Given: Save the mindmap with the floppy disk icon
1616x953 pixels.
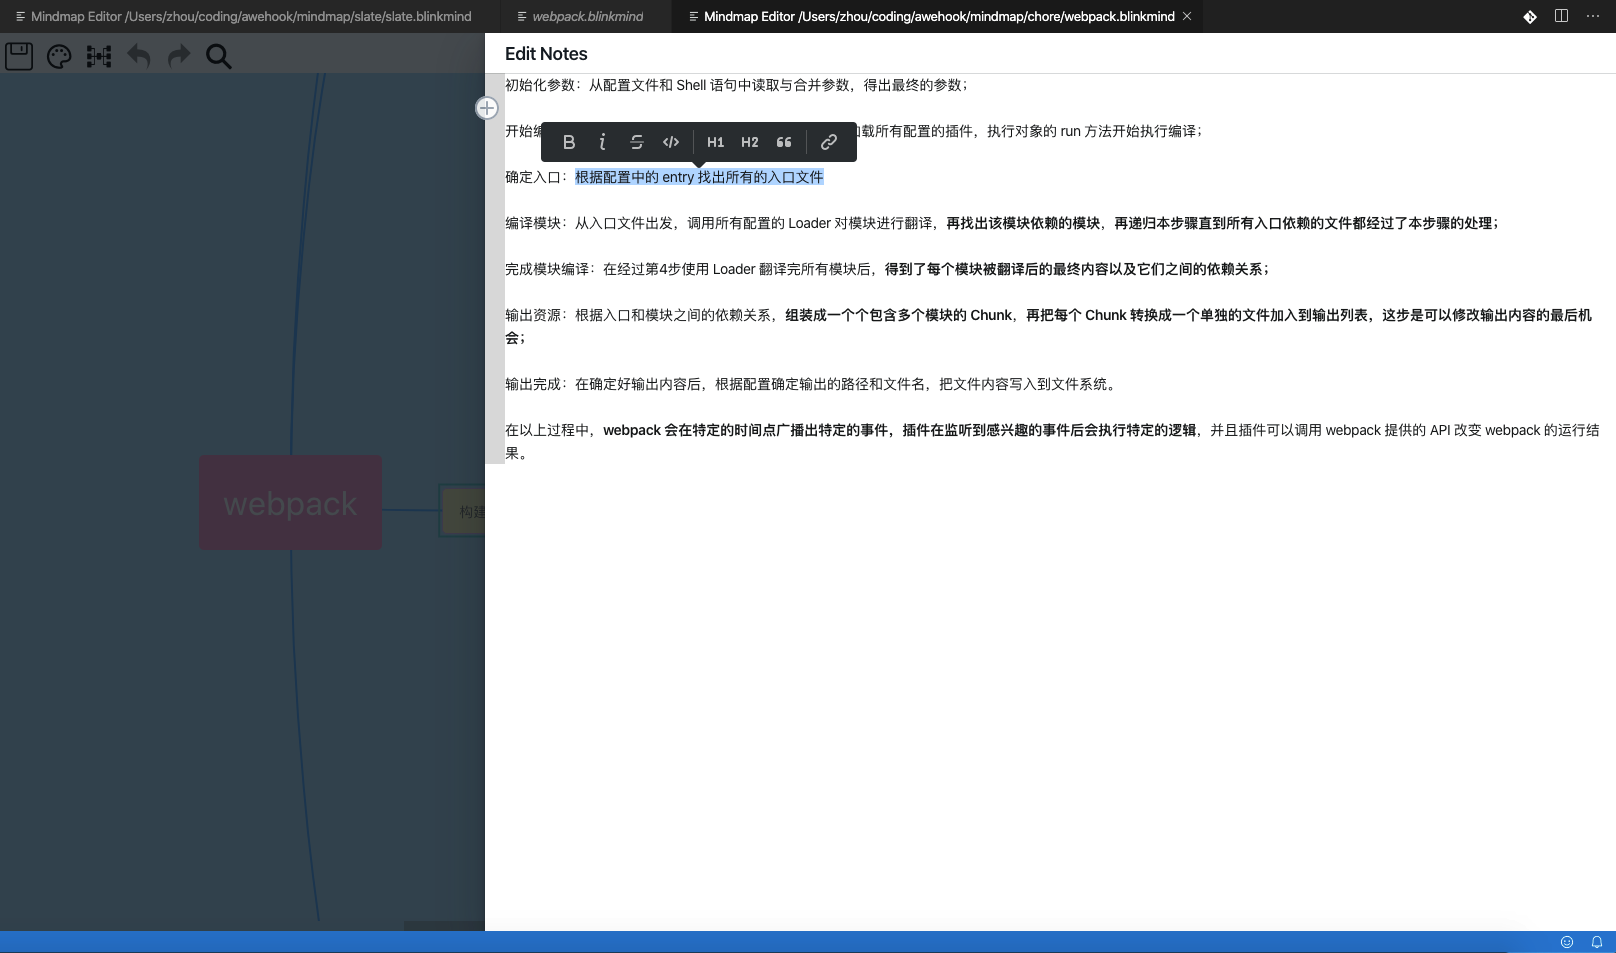Looking at the screenshot, I should click(19, 56).
